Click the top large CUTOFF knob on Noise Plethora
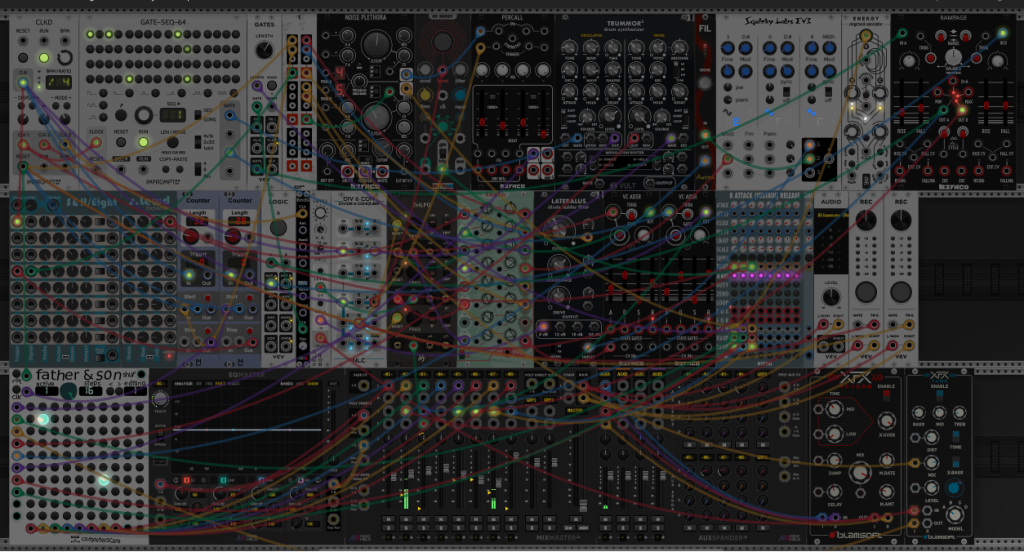This screenshot has width=1024, height=552. pos(375,44)
